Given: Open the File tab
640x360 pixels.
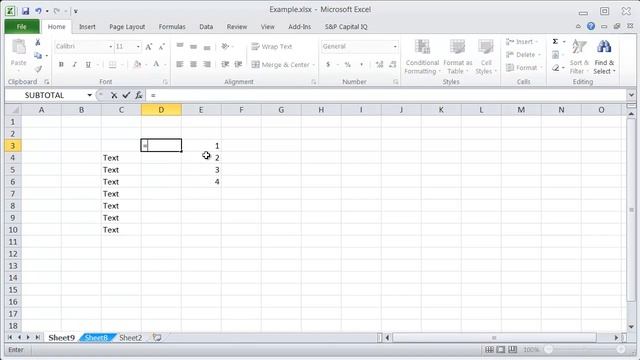Looking at the screenshot, I should pos(22,27).
